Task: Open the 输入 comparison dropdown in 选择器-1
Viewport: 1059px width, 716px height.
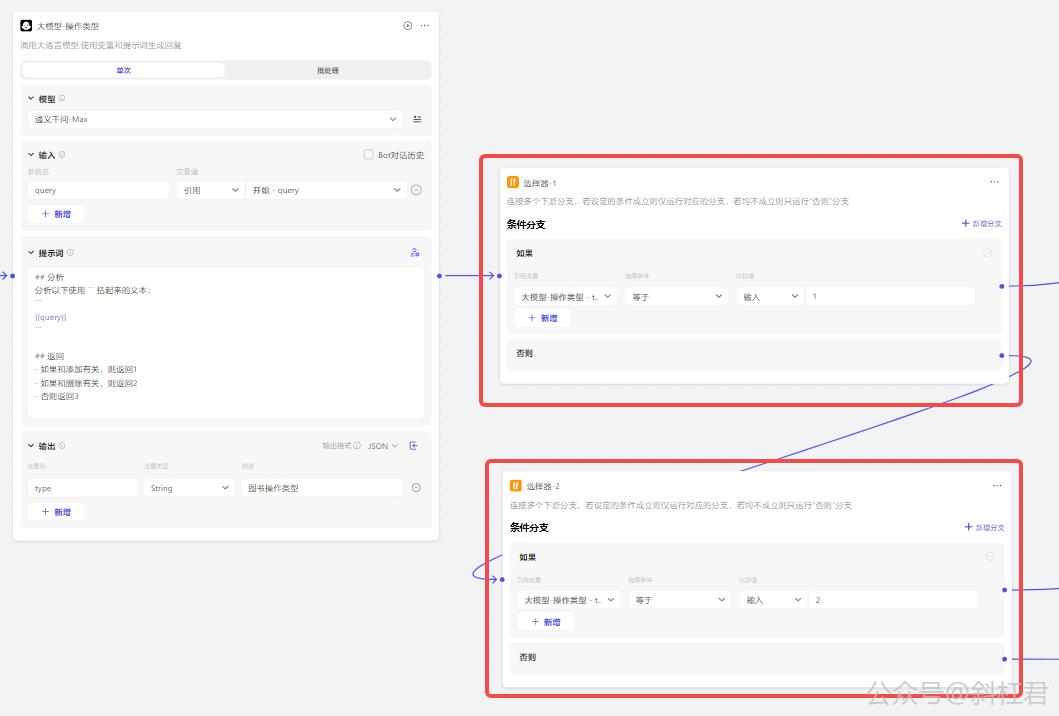Action: [x=770, y=297]
